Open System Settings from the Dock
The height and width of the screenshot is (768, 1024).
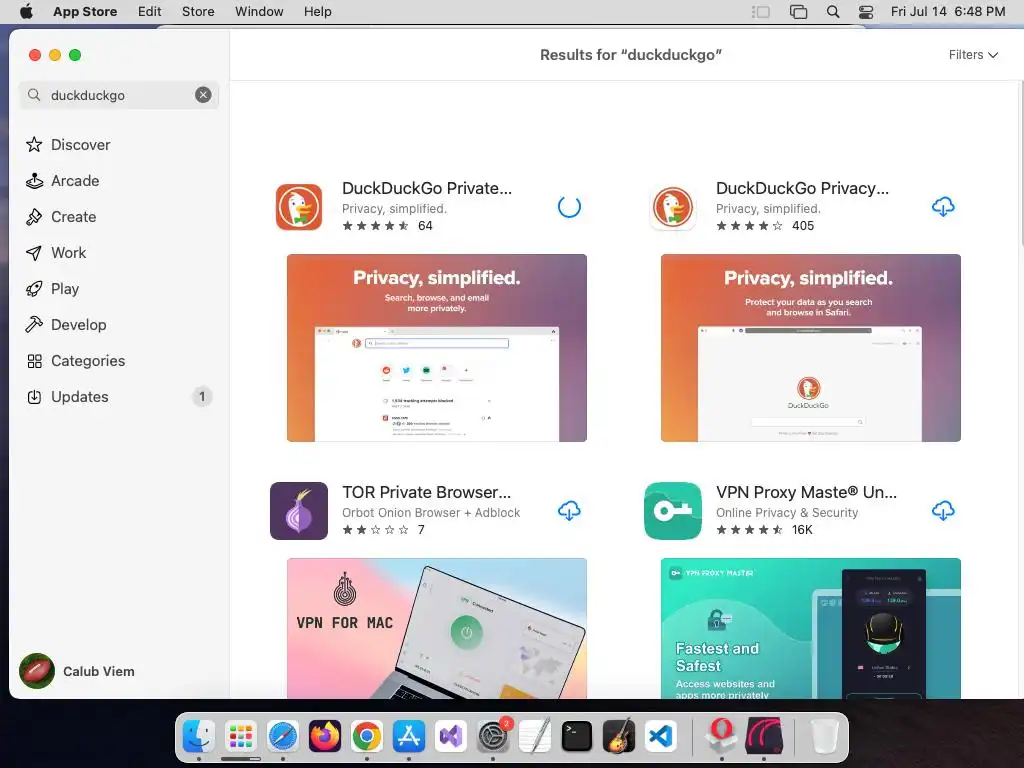click(x=493, y=737)
